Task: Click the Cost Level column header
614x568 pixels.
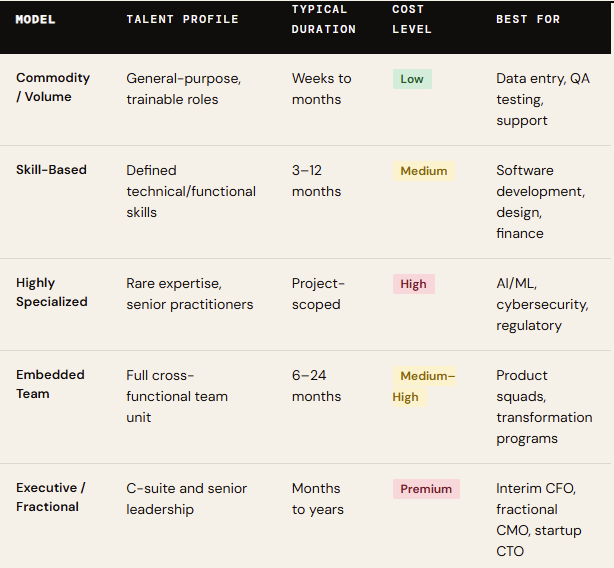Action: 412,19
